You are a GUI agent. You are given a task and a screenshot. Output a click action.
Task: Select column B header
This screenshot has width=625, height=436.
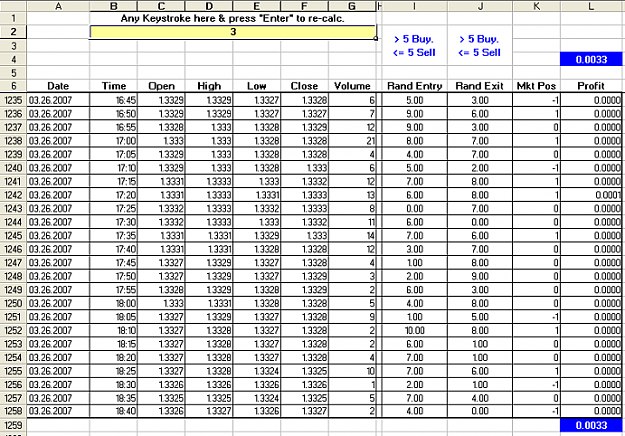[114, 6]
